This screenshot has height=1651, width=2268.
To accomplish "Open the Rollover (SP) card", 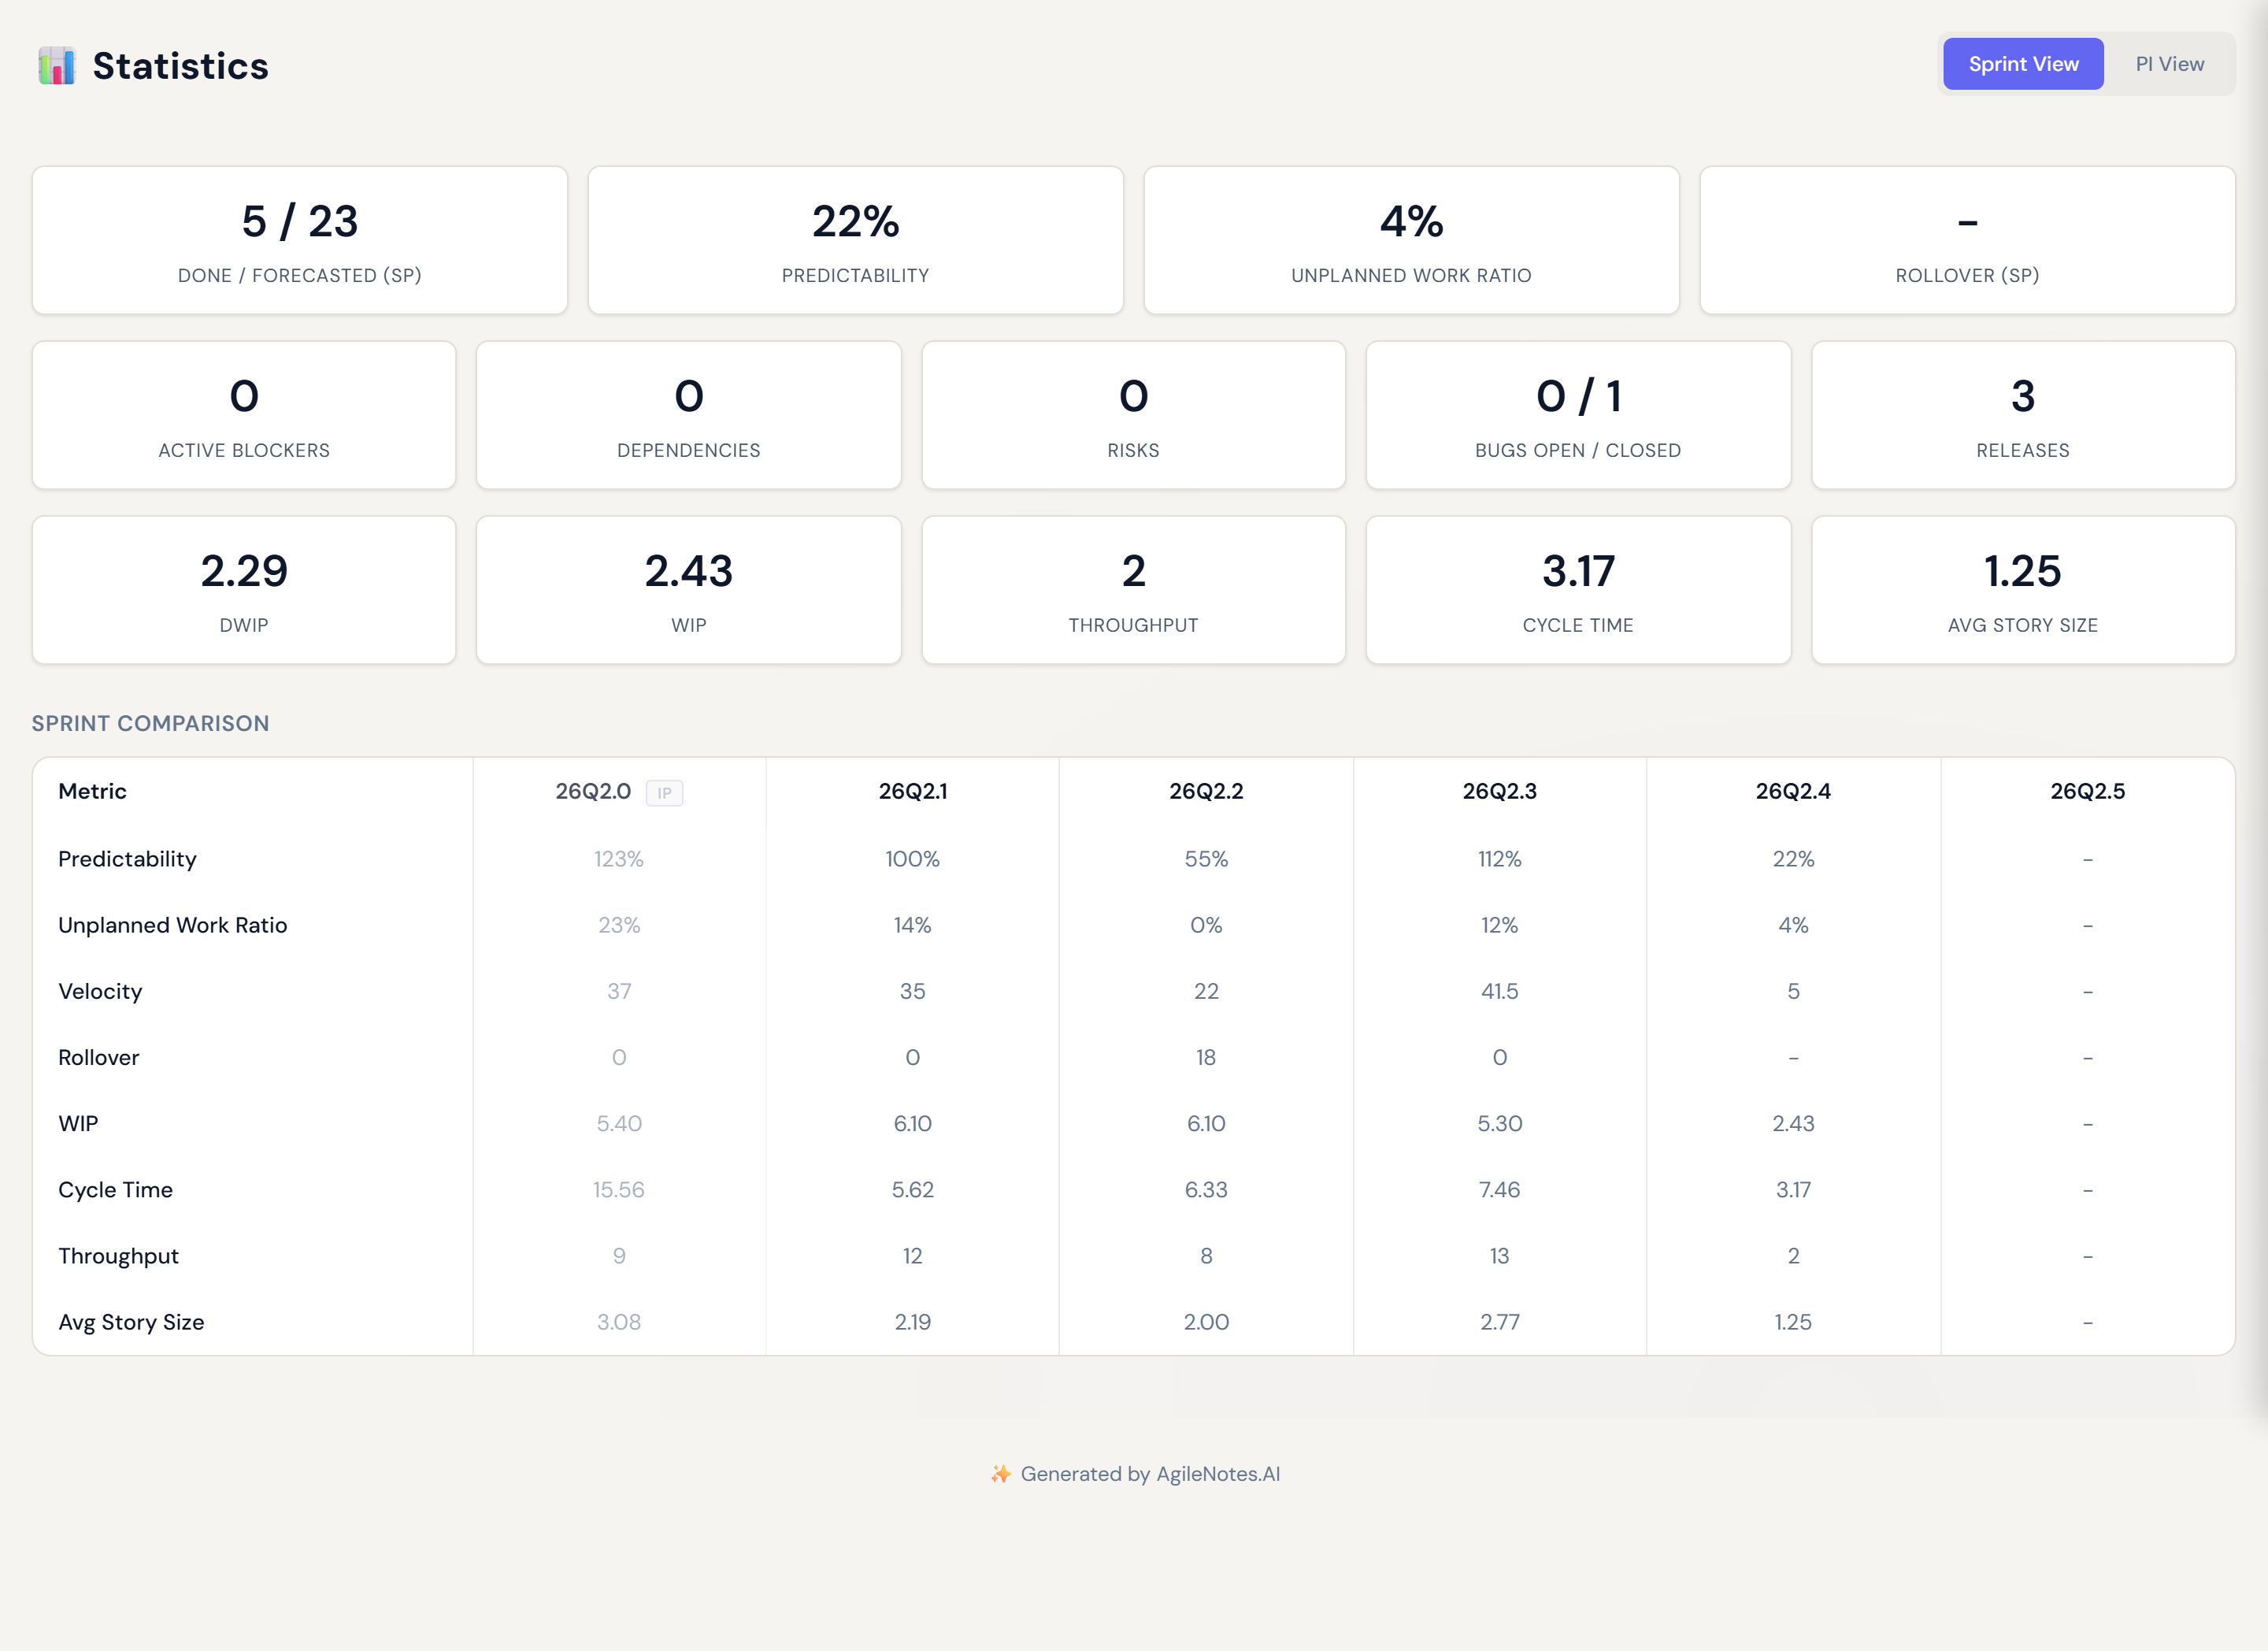I will click(x=1967, y=240).
